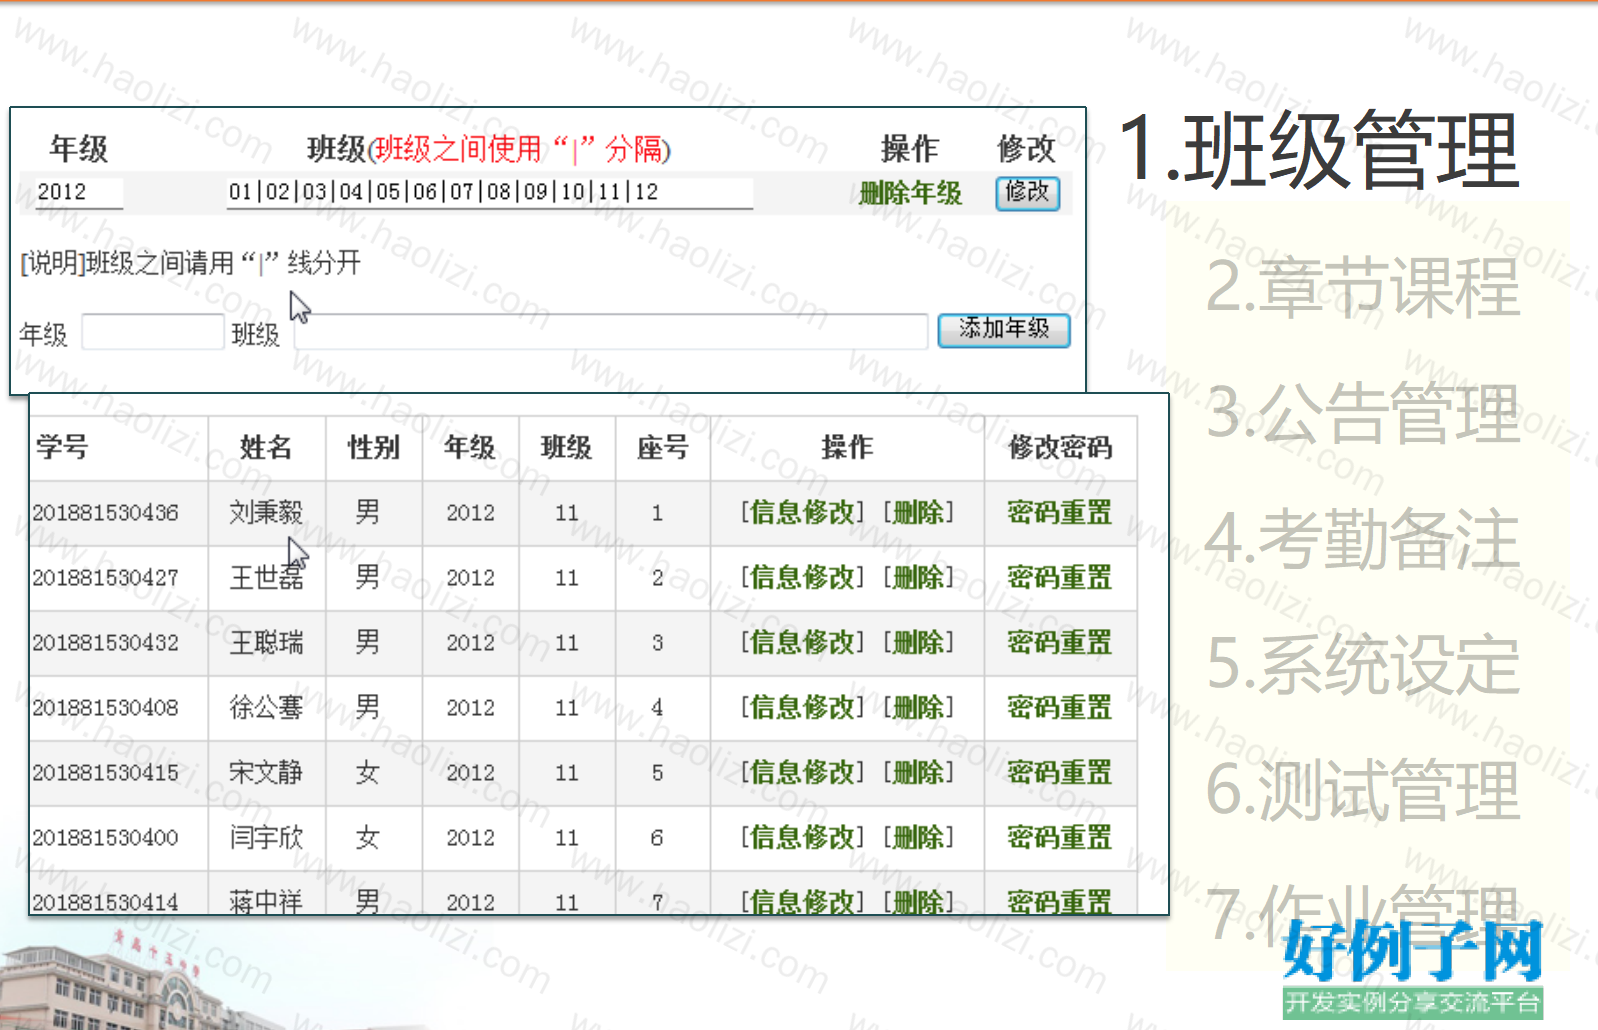Click the 修改 button for grade 2012
The width and height of the screenshot is (1598, 1030).
tap(1027, 193)
